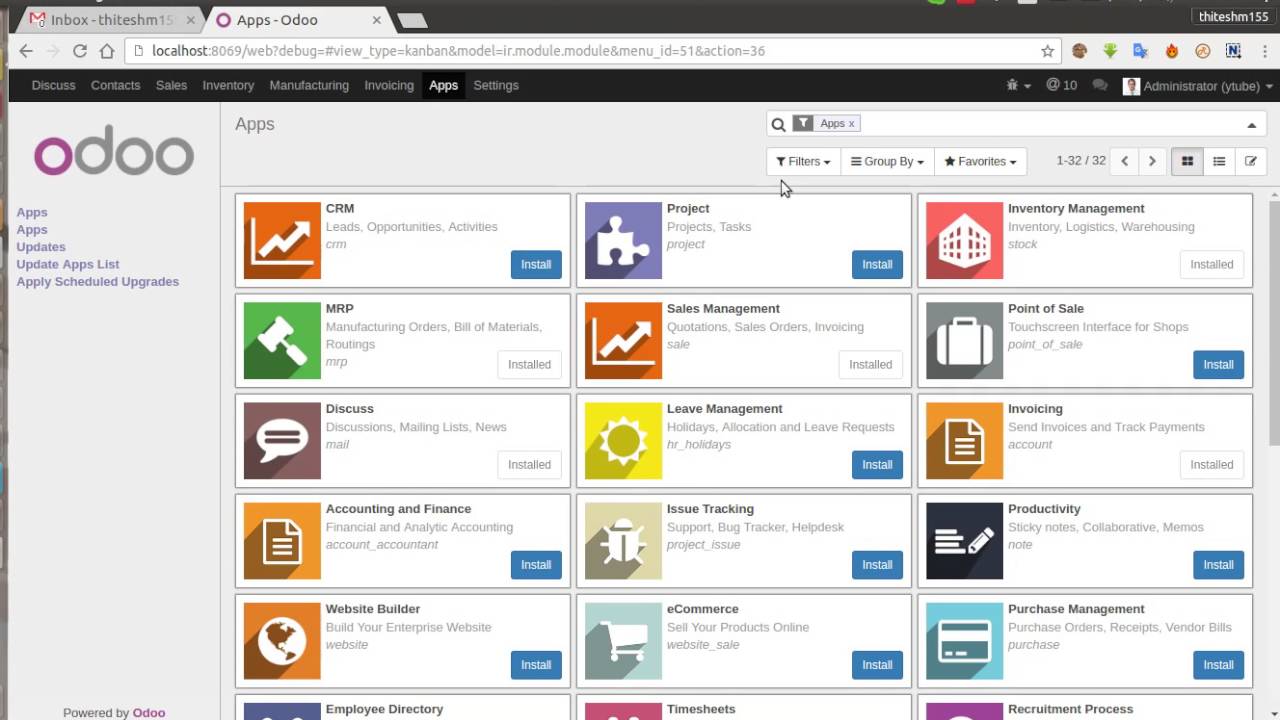
Task: Open the CRM app icon
Action: coord(282,241)
